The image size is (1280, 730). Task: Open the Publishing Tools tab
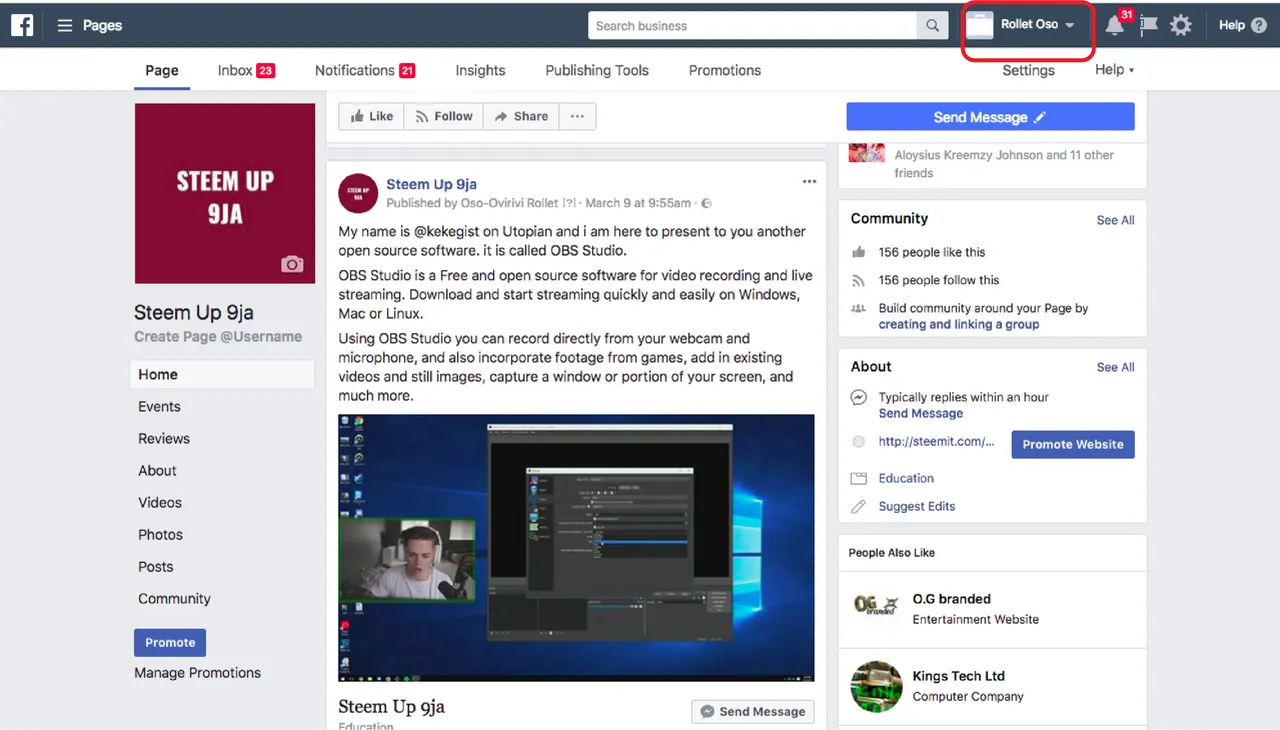[597, 70]
